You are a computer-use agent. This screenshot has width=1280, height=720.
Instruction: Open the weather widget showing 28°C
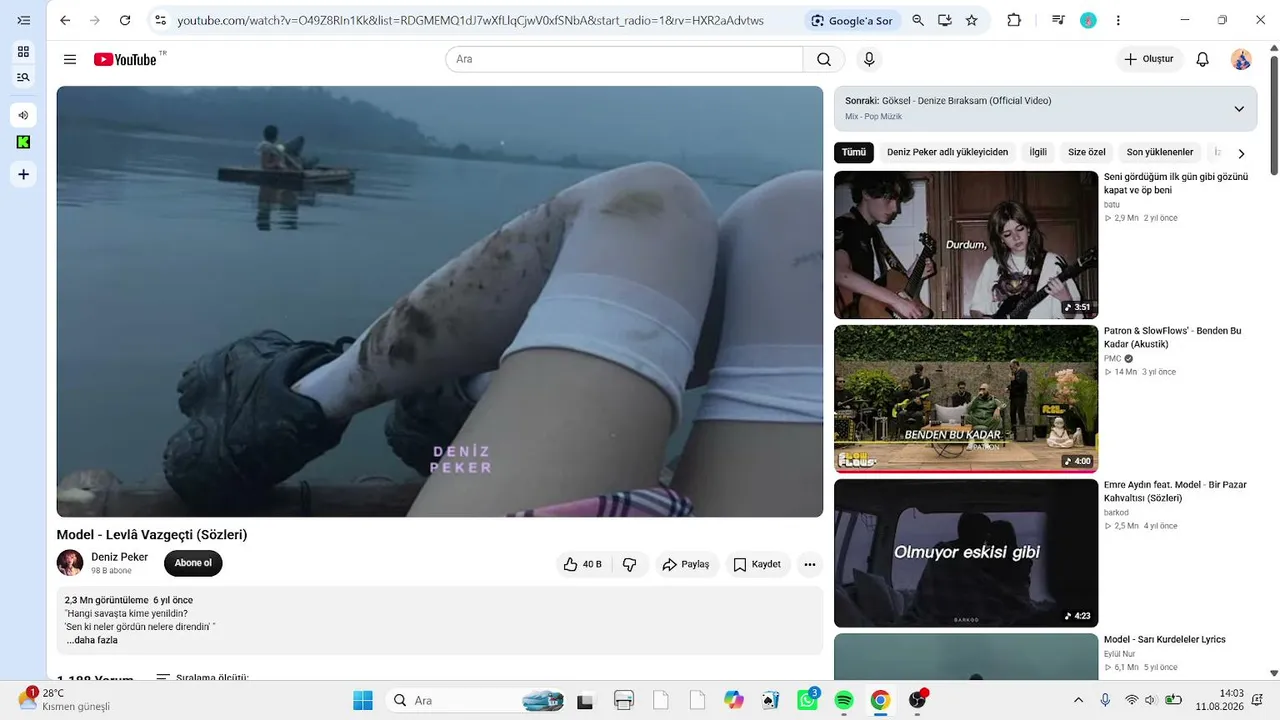[64, 699]
